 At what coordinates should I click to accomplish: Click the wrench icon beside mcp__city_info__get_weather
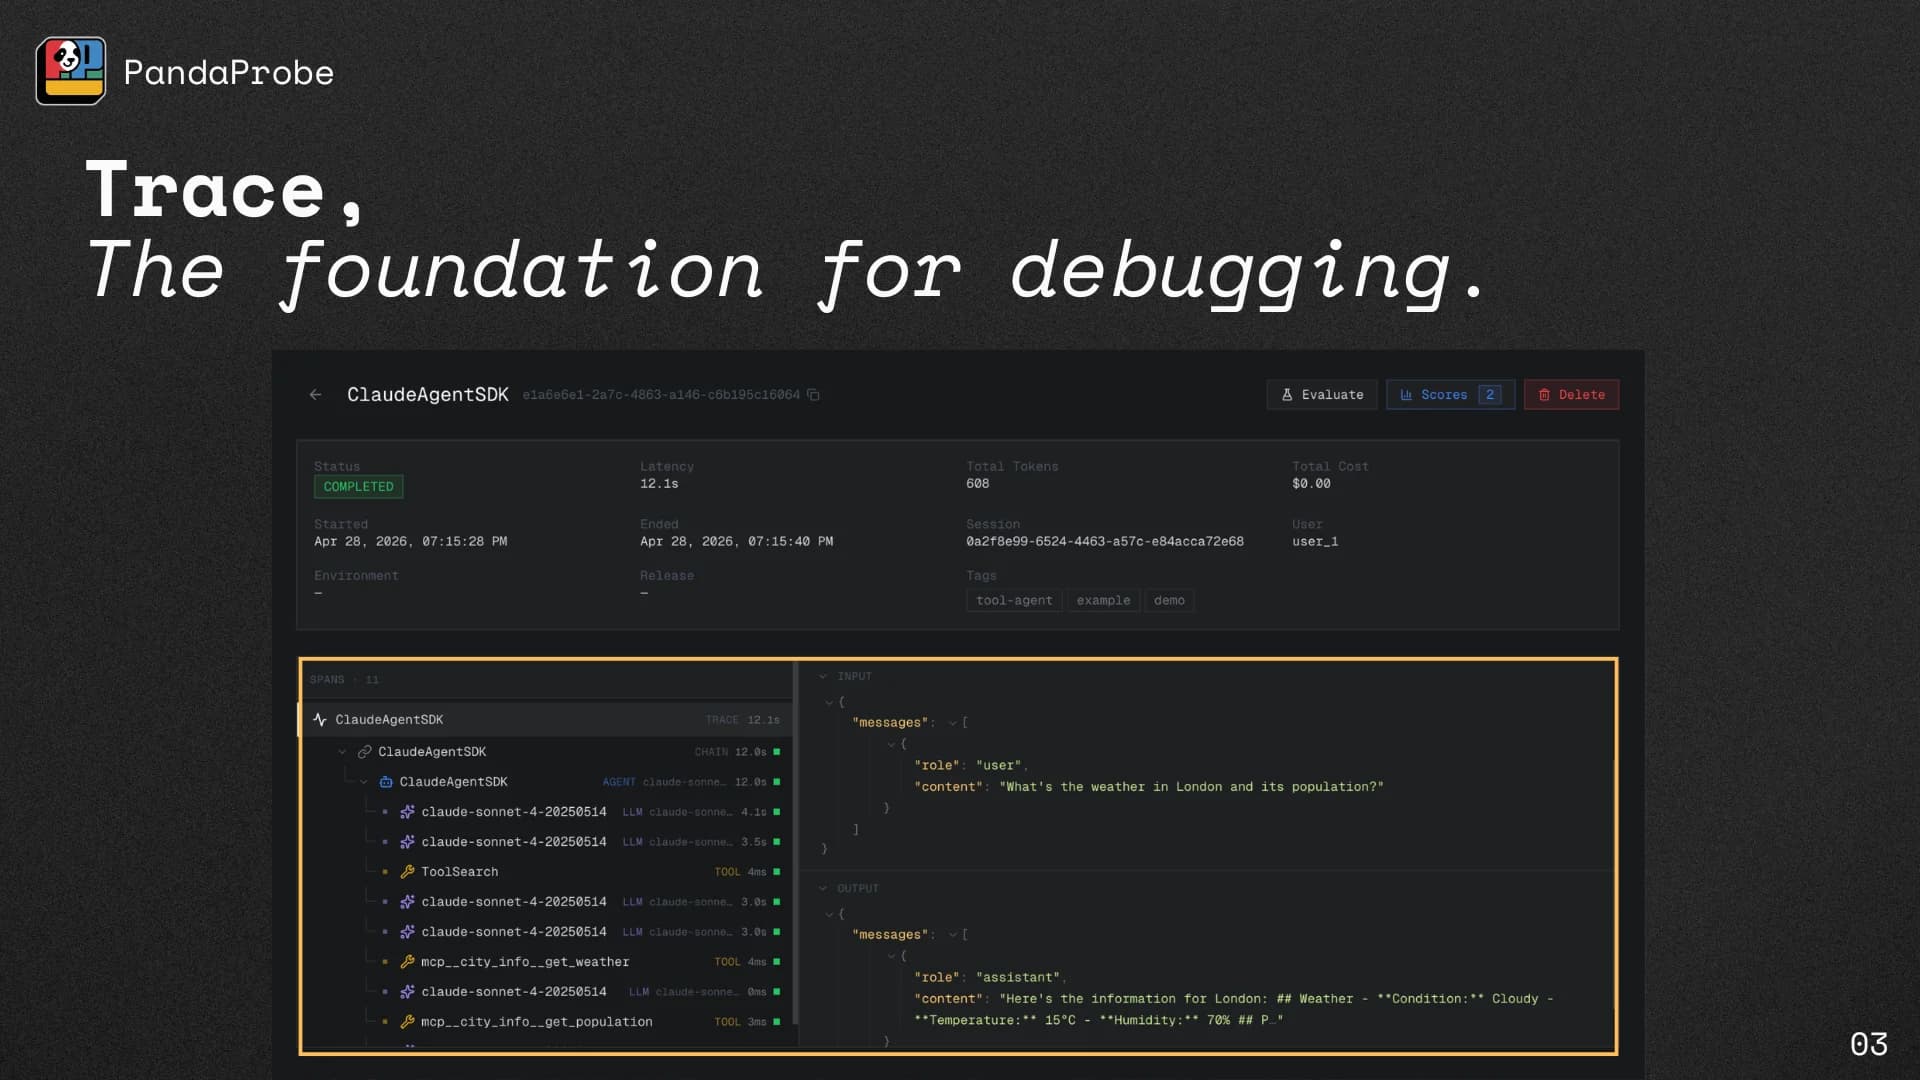[407, 962]
